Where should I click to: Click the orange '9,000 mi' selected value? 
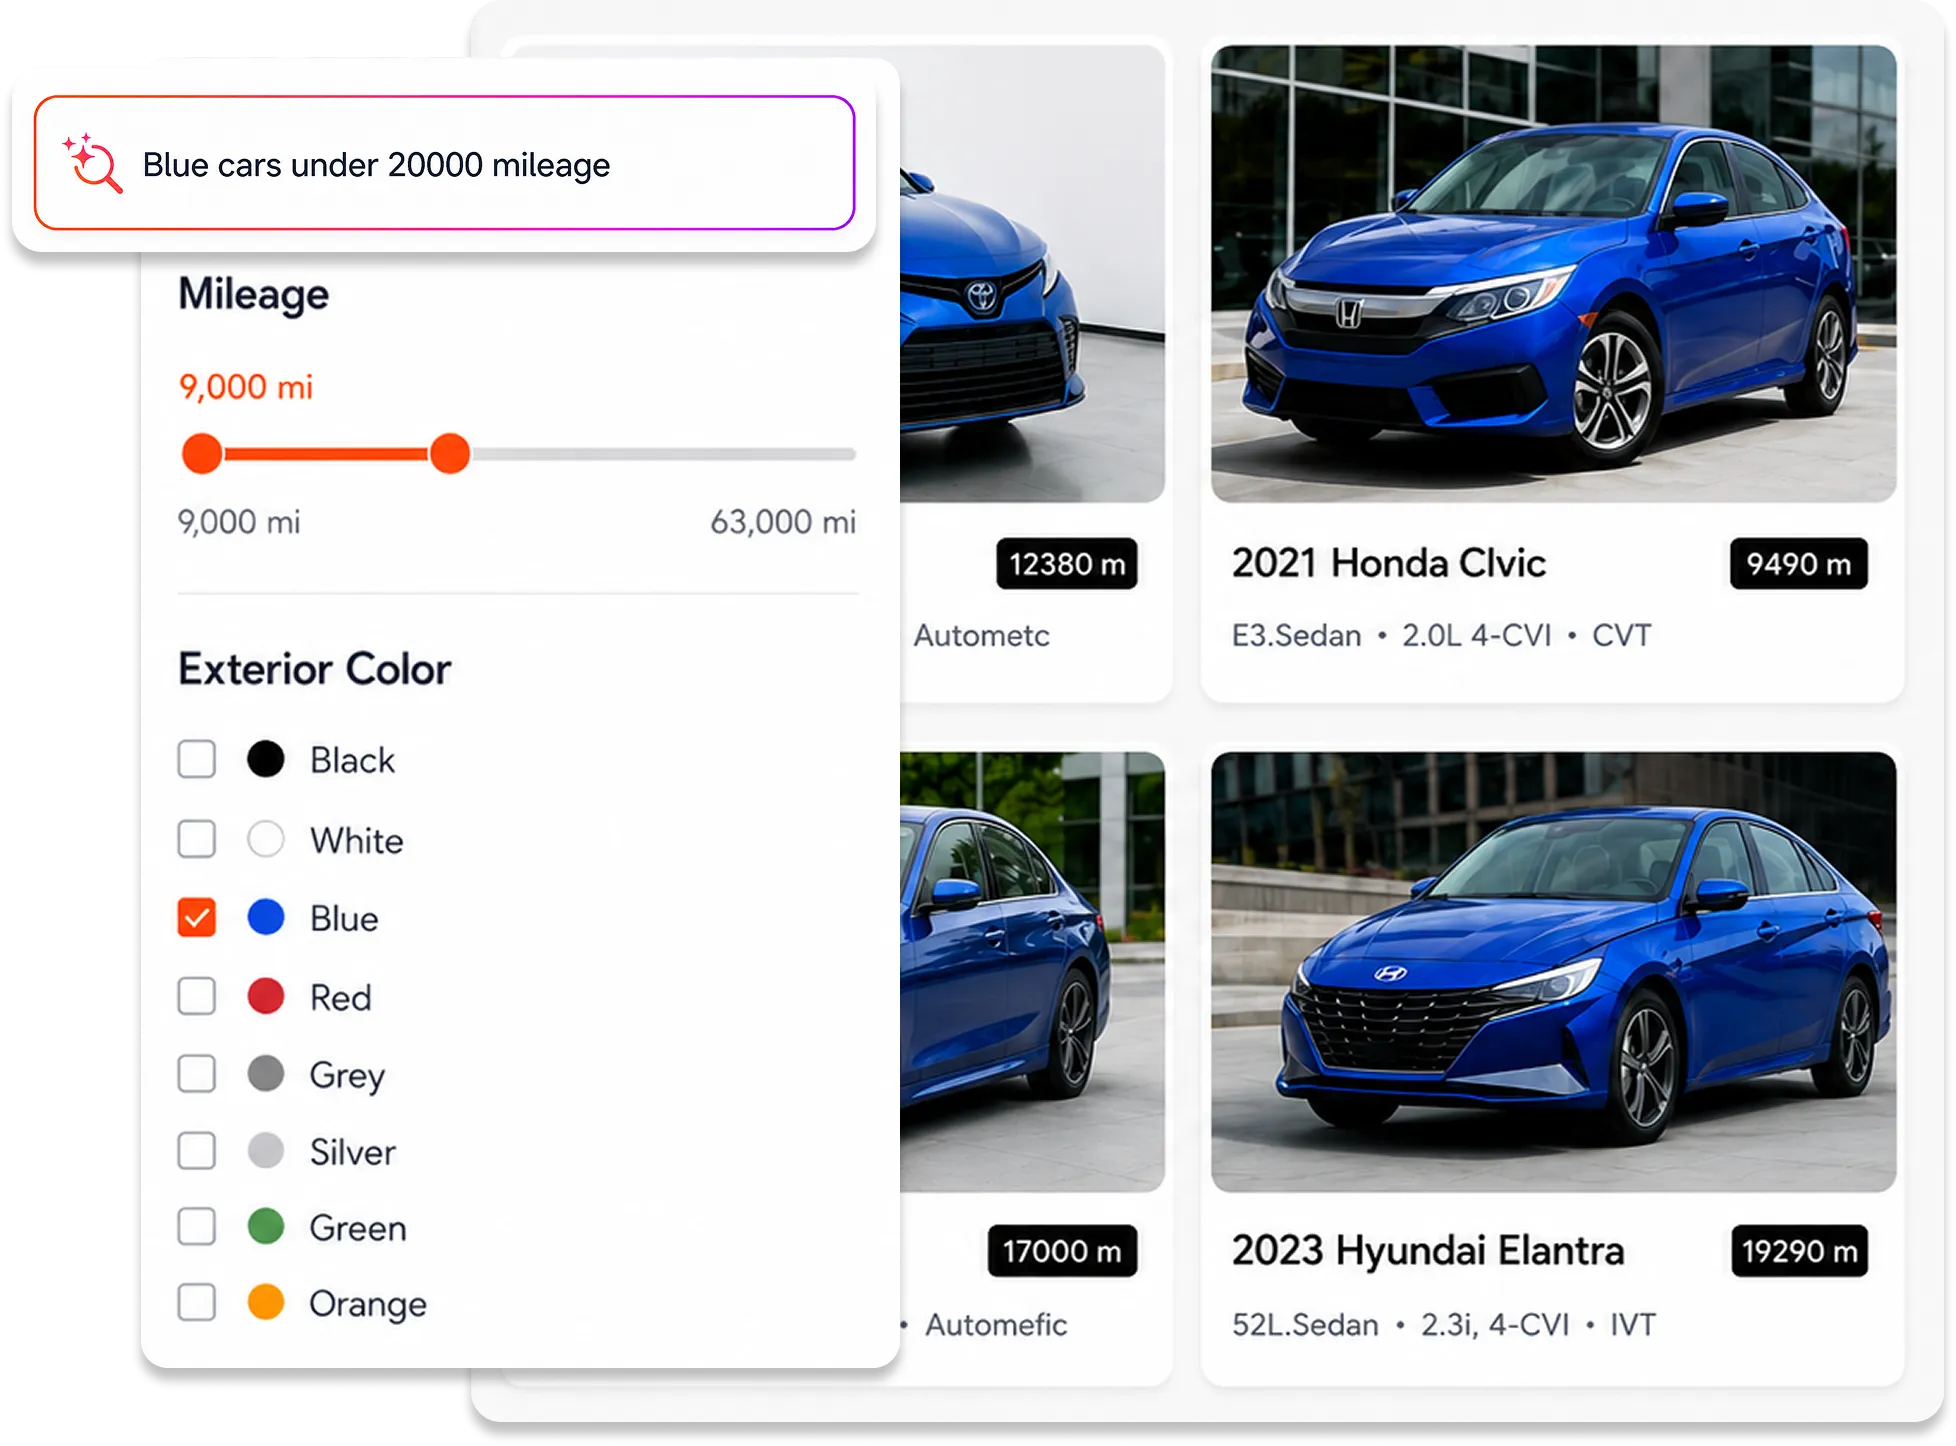[x=246, y=387]
